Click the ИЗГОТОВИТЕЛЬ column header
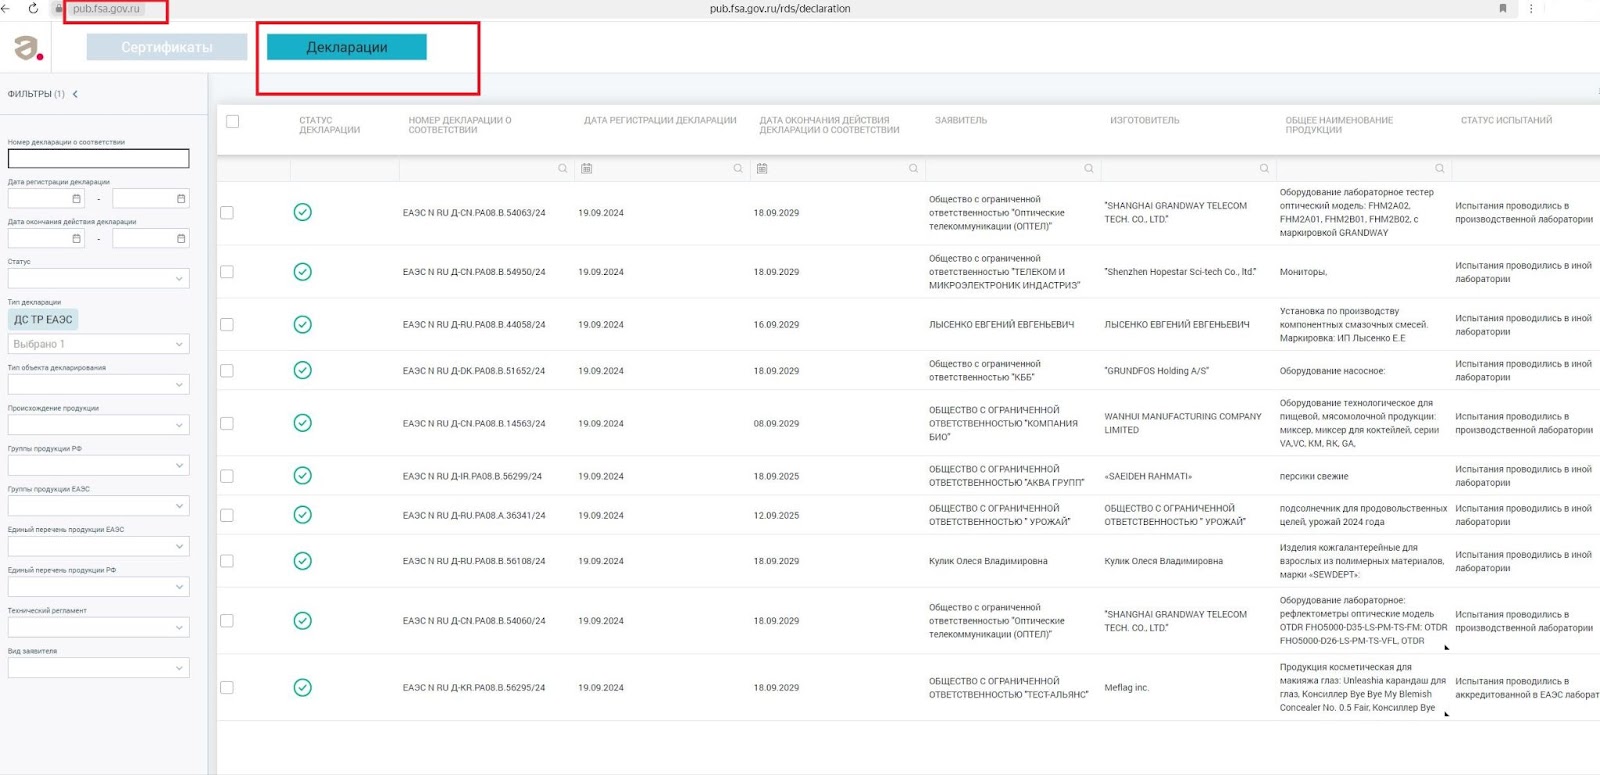Image resolution: width=1600 pixels, height=775 pixels. (x=1145, y=120)
